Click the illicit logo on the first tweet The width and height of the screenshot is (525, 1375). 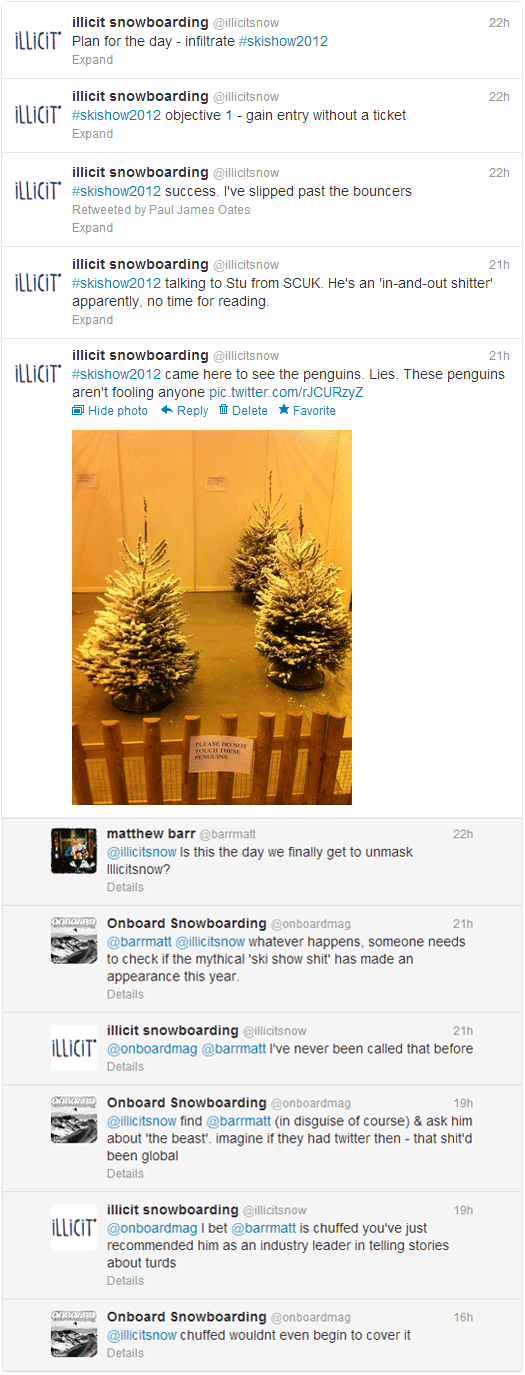point(38,39)
